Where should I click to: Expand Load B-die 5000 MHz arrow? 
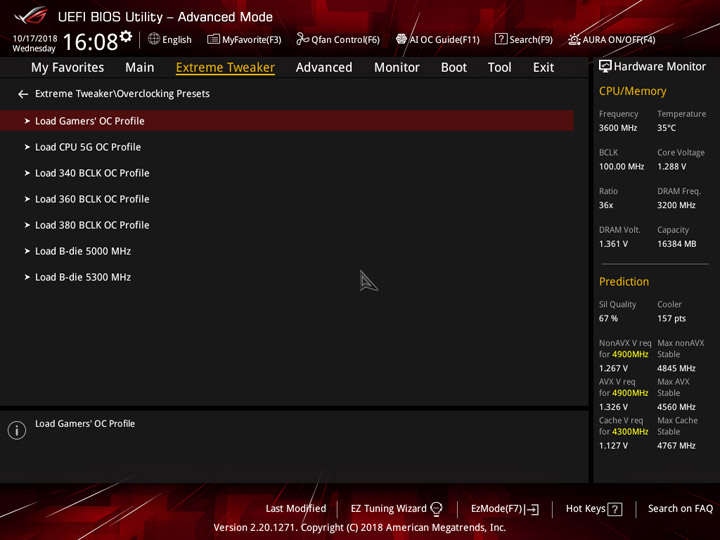[27, 251]
